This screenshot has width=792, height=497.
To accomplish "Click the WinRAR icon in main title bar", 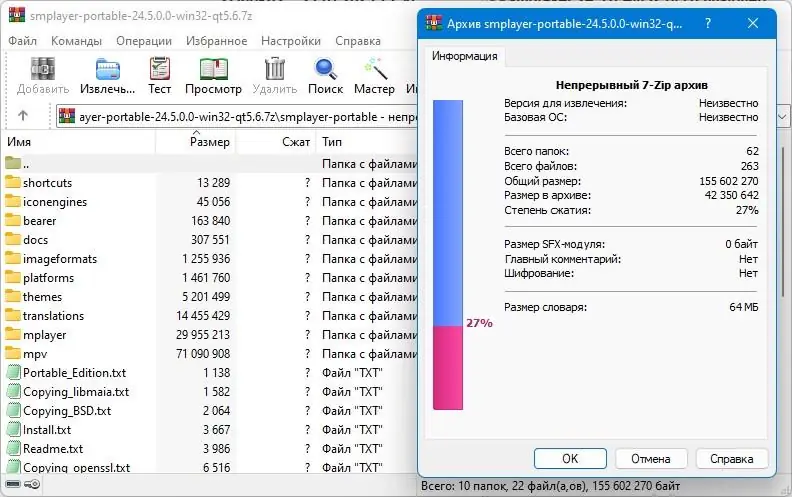I will (17, 15).
